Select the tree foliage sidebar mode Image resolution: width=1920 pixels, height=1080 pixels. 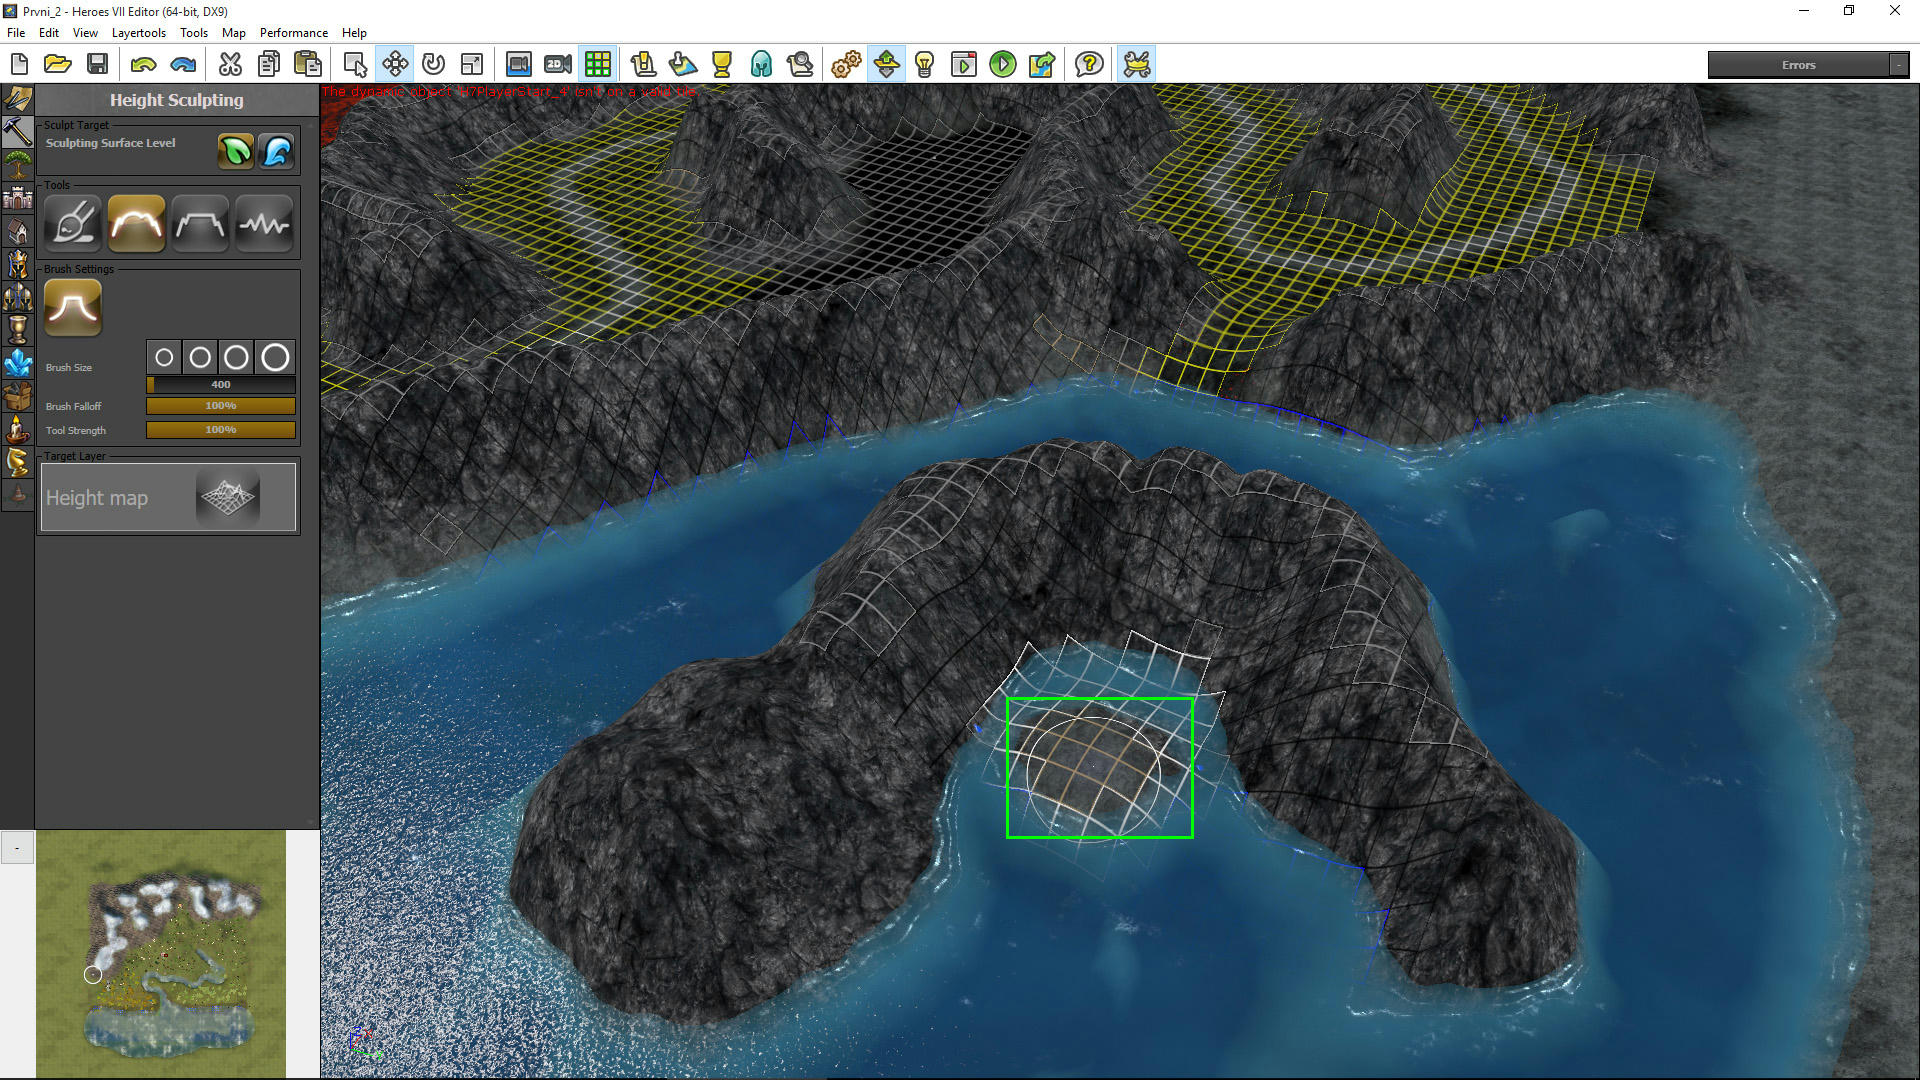click(x=18, y=165)
